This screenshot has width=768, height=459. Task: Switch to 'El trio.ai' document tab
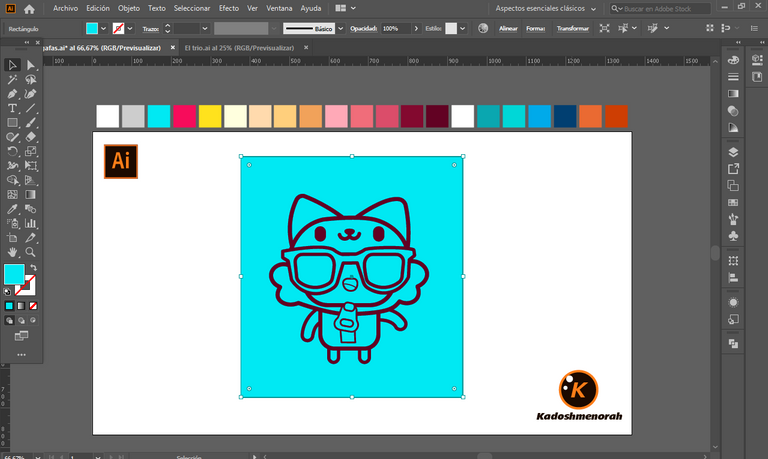click(240, 48)
